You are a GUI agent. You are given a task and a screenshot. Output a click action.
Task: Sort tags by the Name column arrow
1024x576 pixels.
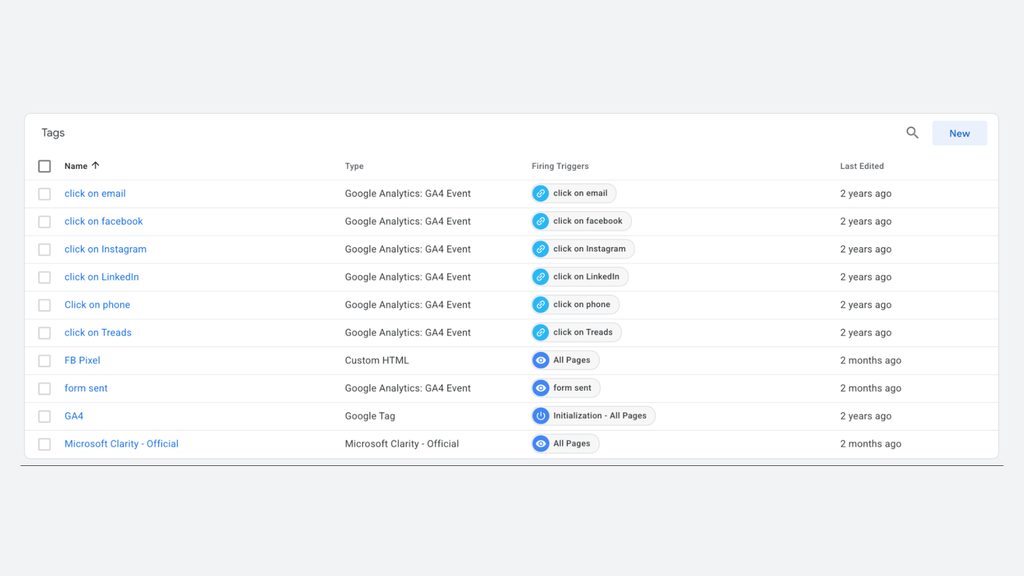(x=95, y=165)
